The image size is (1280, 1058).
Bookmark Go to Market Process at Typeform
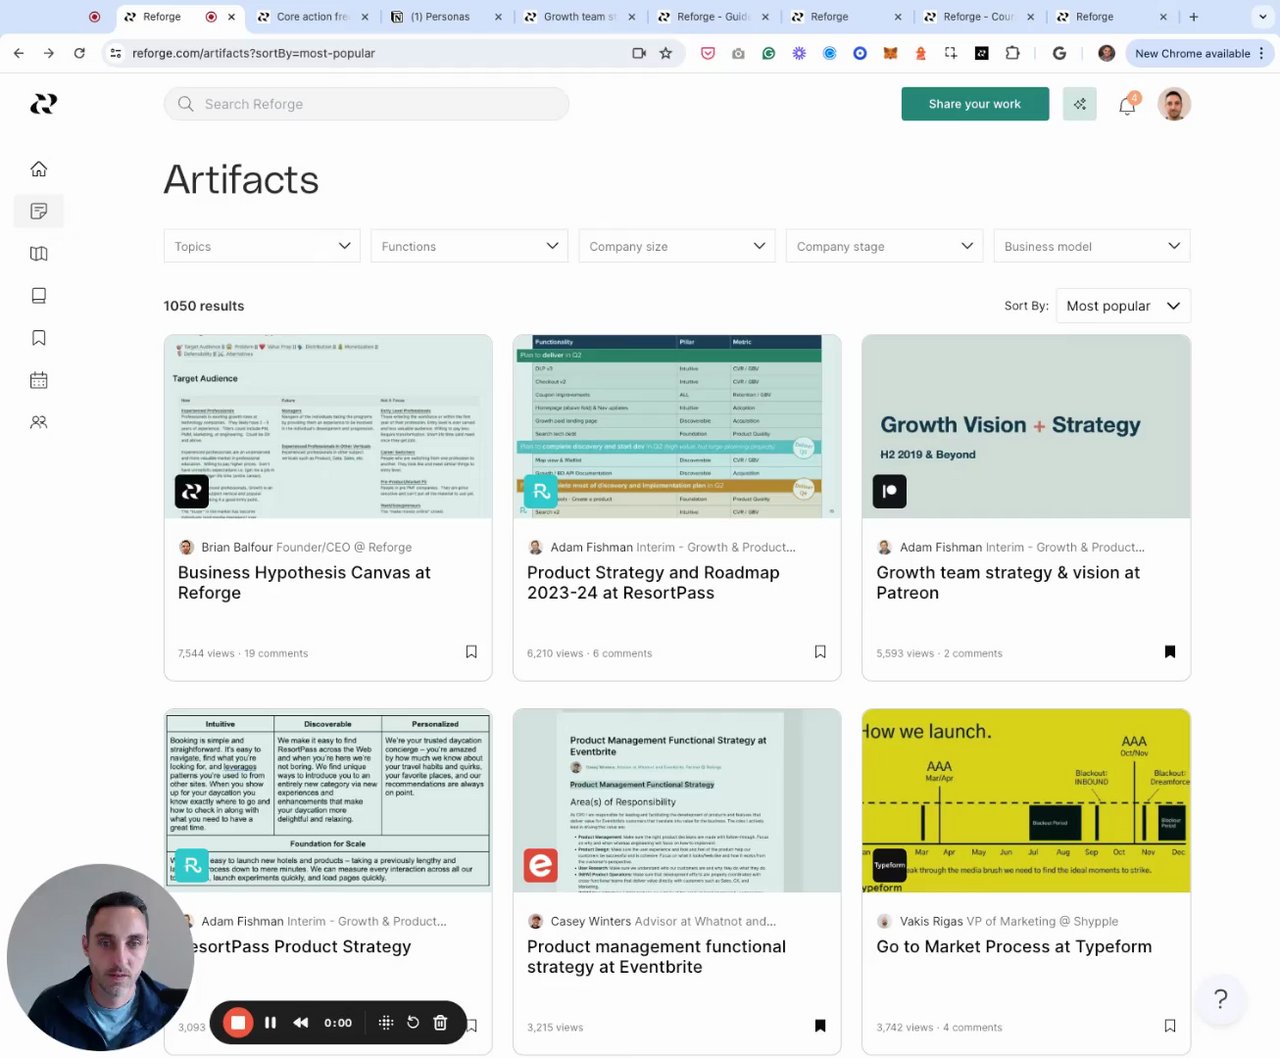tap(1170, 1026)
